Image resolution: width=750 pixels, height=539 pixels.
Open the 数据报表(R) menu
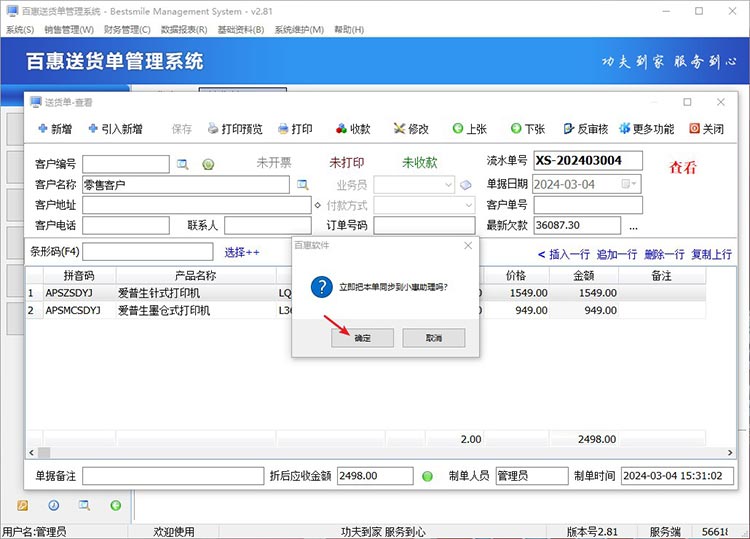(184, 30)
